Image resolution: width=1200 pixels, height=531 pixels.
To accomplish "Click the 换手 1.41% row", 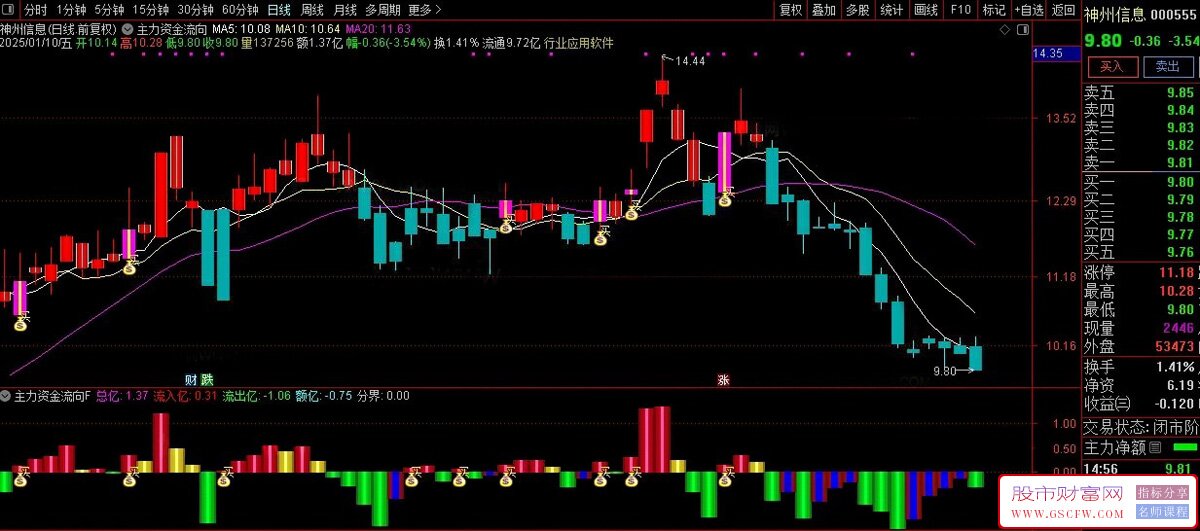I will click(1140, 366).
